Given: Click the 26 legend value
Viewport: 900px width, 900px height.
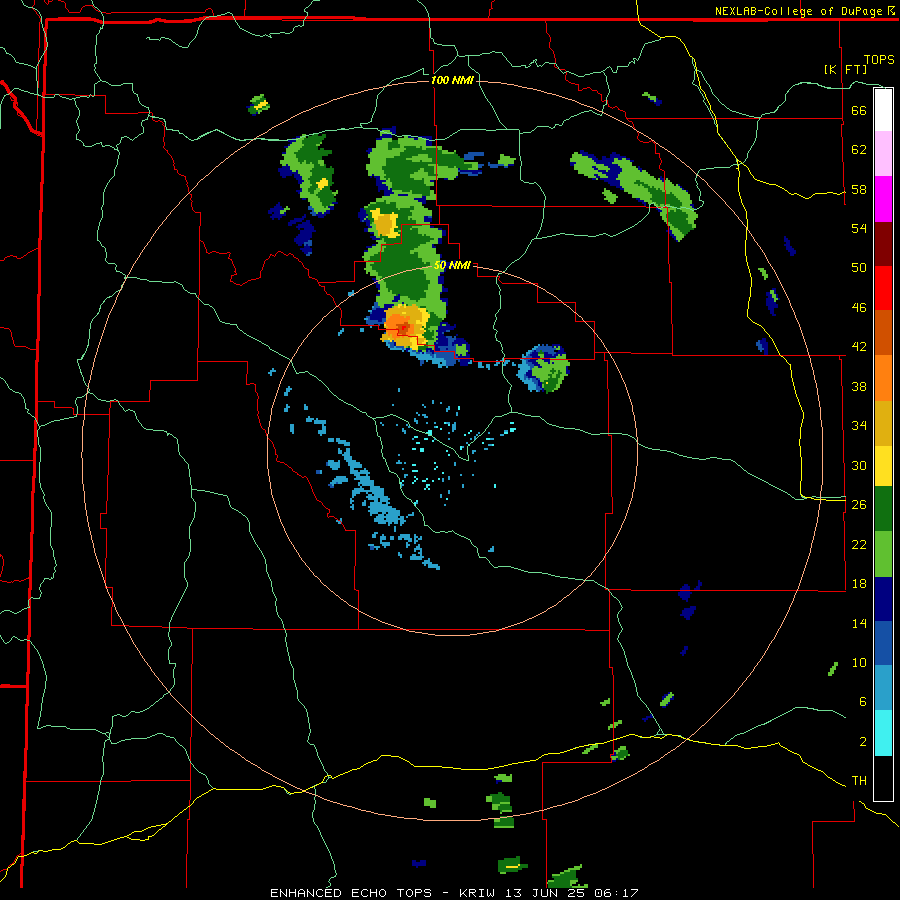Looking at the screenshot, I should tap(859, 505).
